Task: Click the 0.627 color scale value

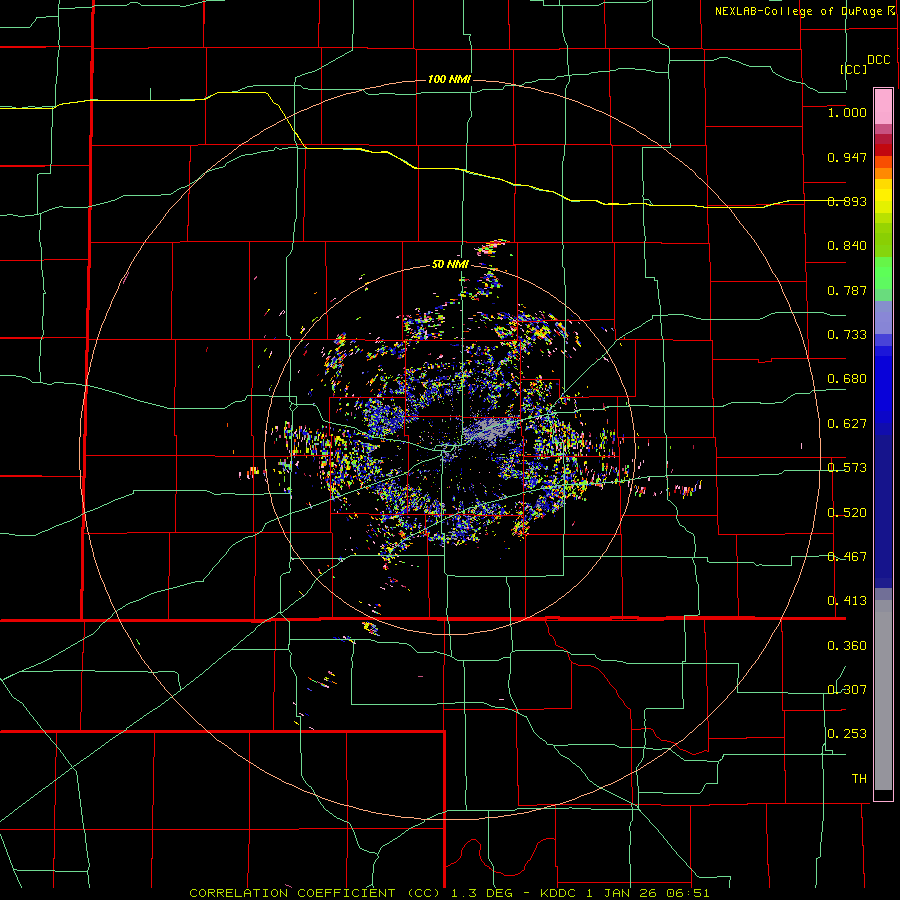Action: point(847,424)
